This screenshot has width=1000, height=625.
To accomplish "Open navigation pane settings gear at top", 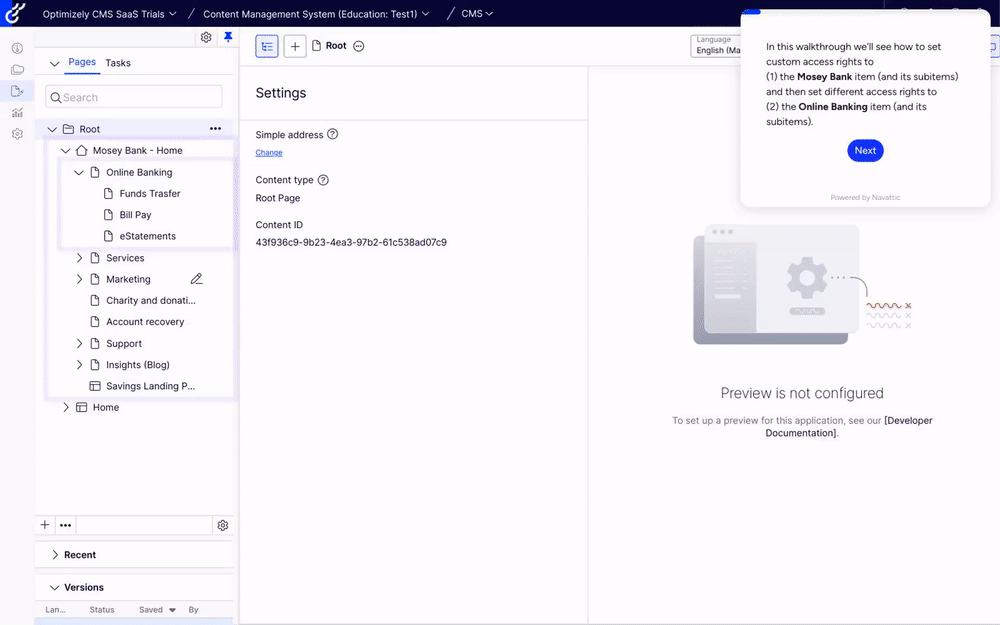I will coord(206,37).
